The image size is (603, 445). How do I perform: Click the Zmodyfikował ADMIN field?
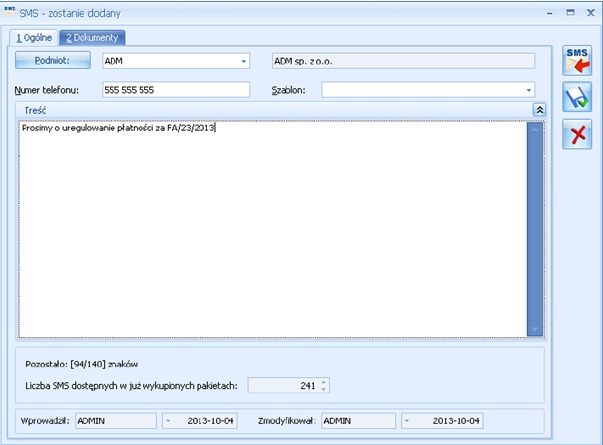tap(358, 421)
